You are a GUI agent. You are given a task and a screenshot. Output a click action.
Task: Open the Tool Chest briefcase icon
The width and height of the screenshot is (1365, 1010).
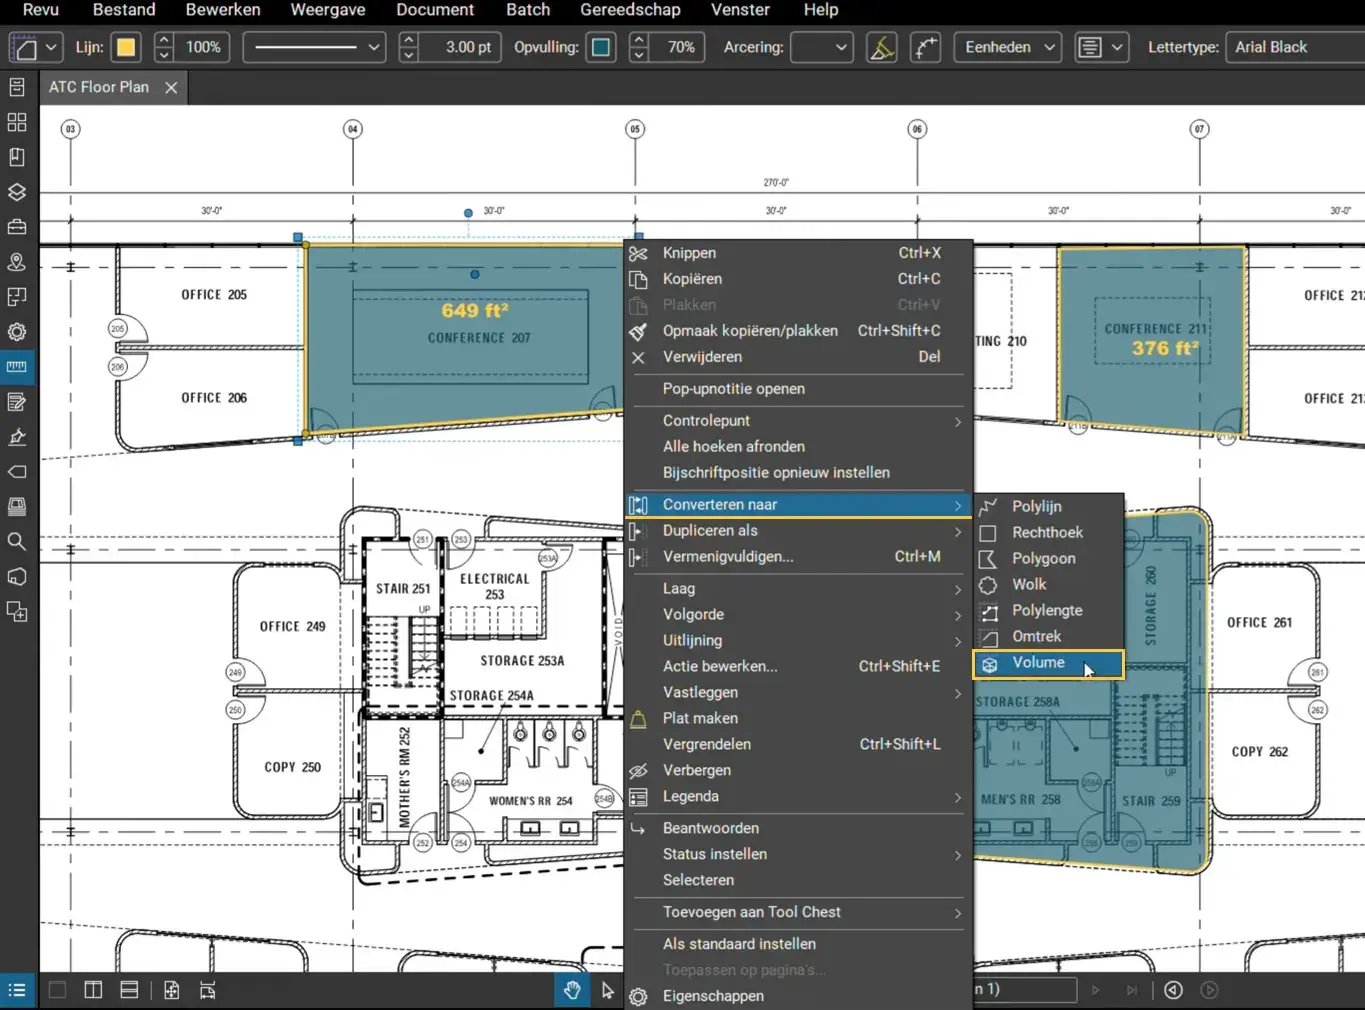click(17, 227)
